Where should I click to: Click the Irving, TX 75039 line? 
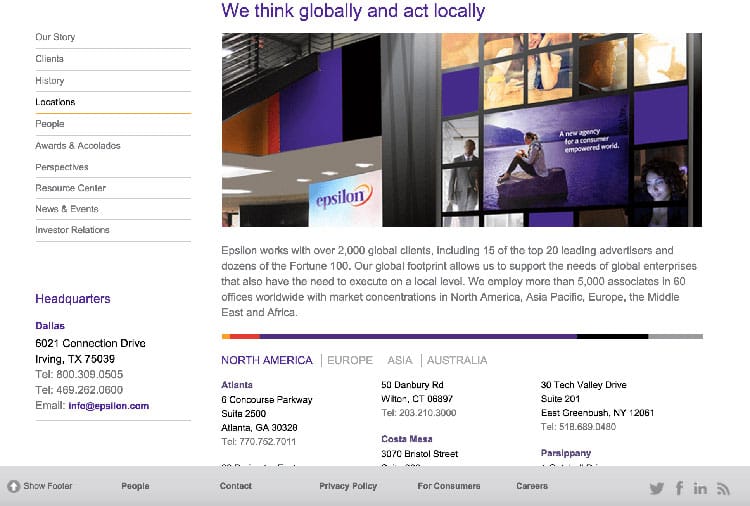tap(75, 359)
